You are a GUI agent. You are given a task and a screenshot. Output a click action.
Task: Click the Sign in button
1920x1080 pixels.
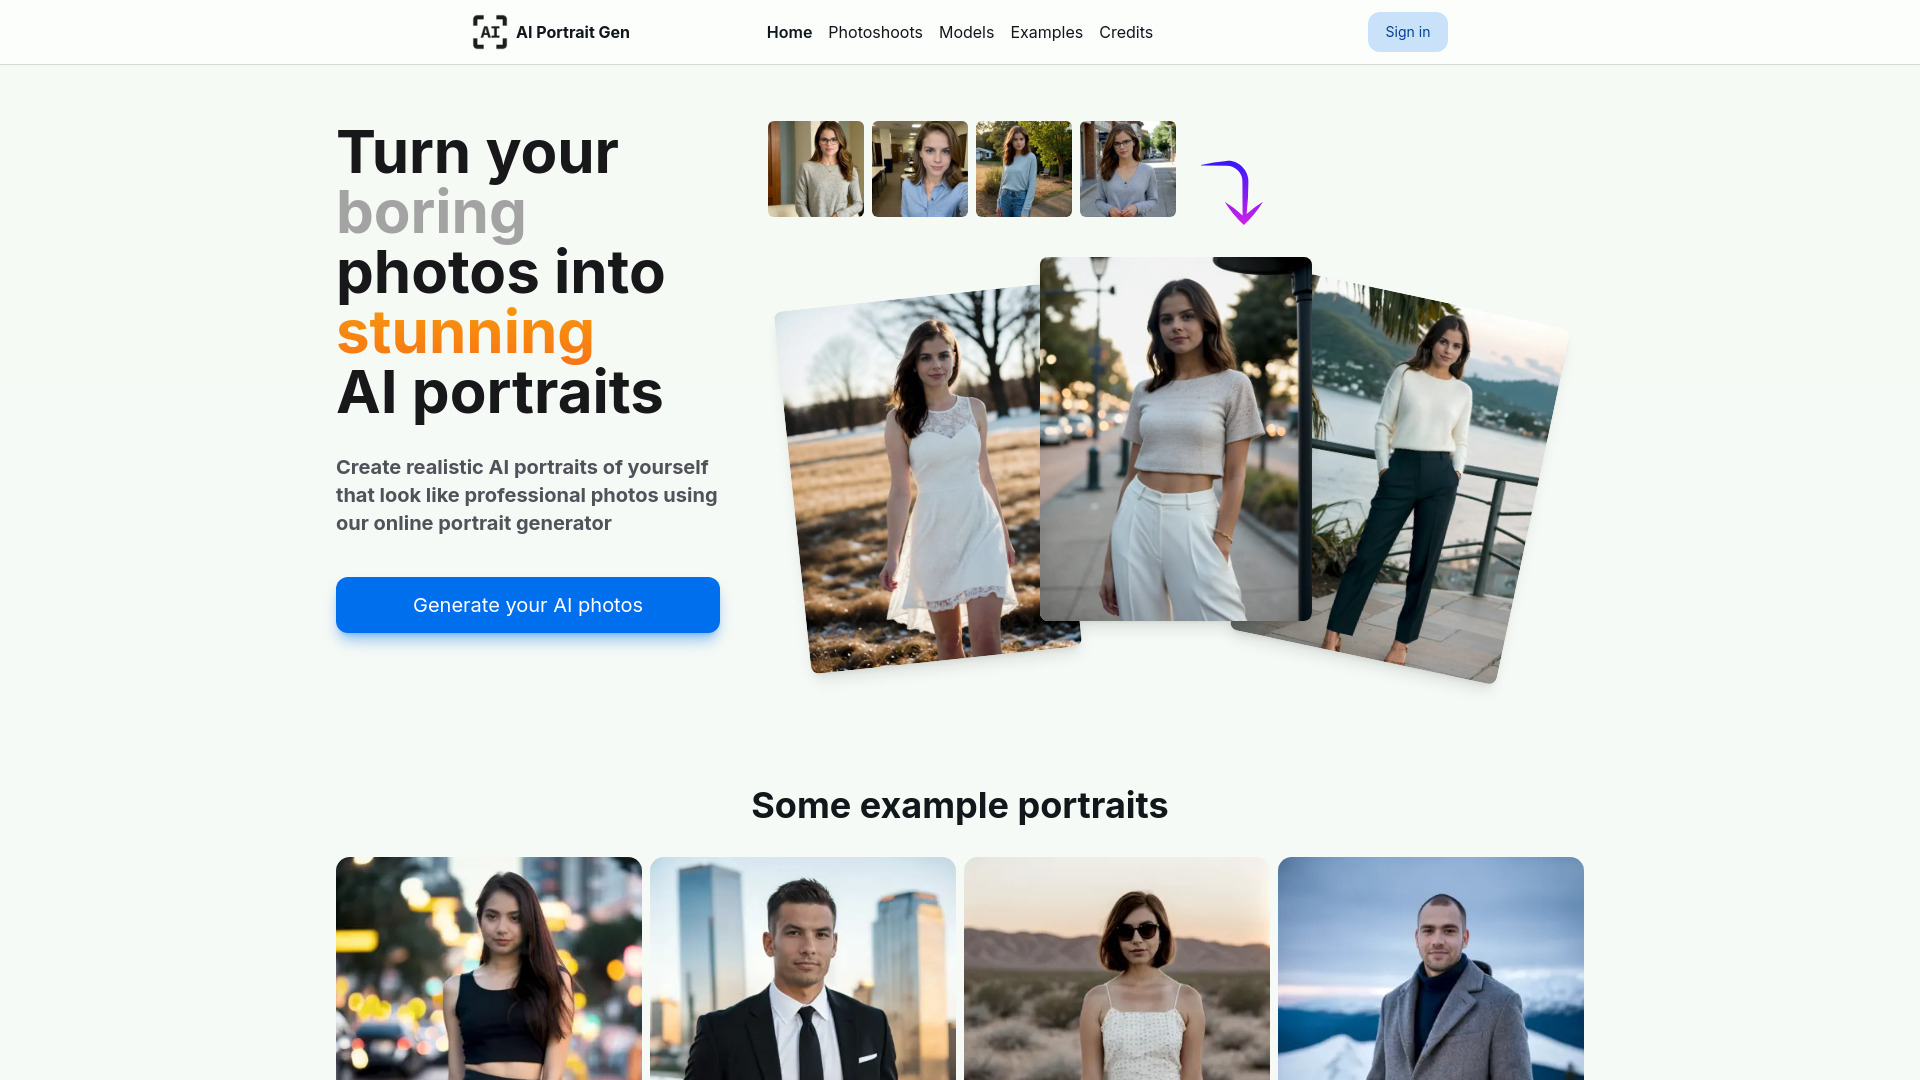[x=1407, y=32]
